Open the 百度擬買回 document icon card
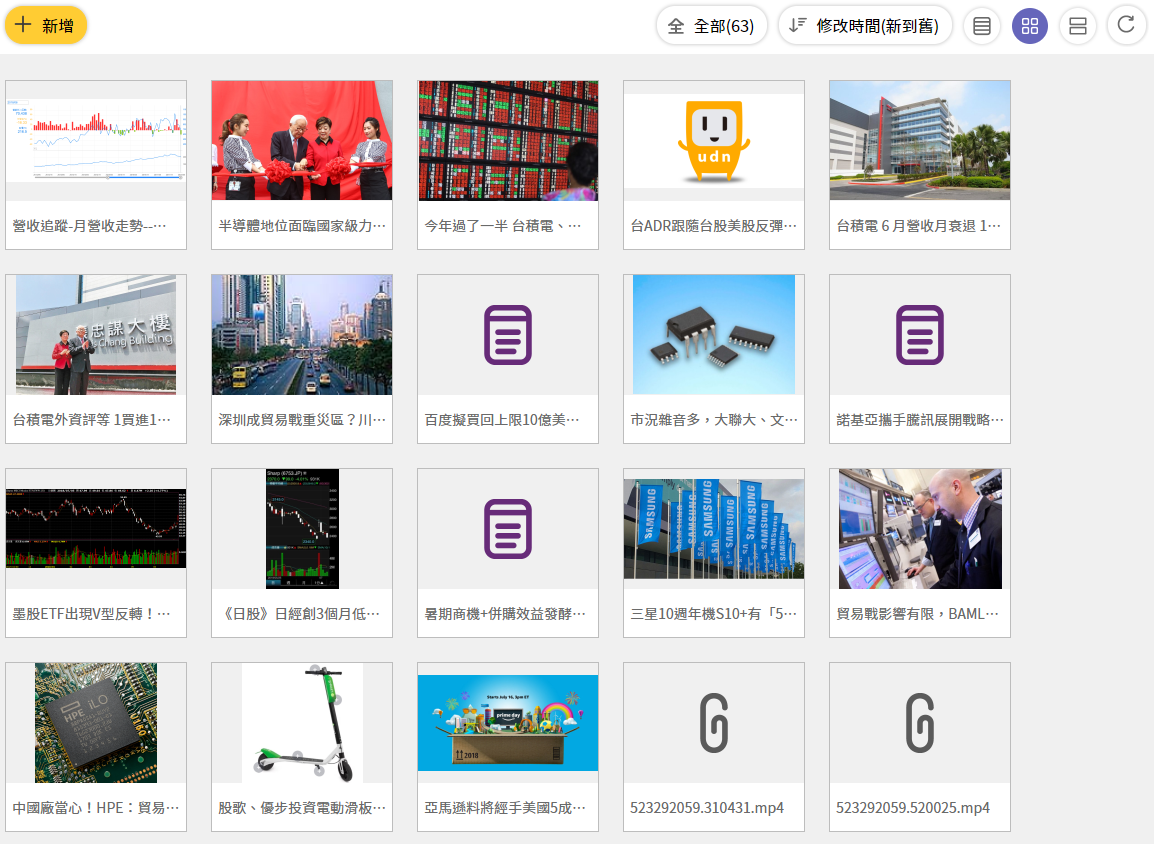The width and height of the screenshot is (1154, 844). click(x=508, y=335)
